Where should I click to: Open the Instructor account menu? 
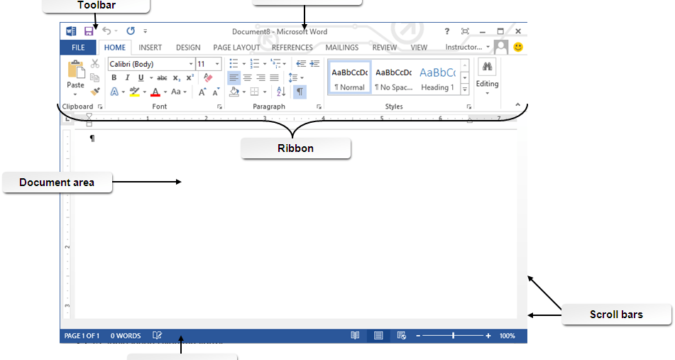468,47
